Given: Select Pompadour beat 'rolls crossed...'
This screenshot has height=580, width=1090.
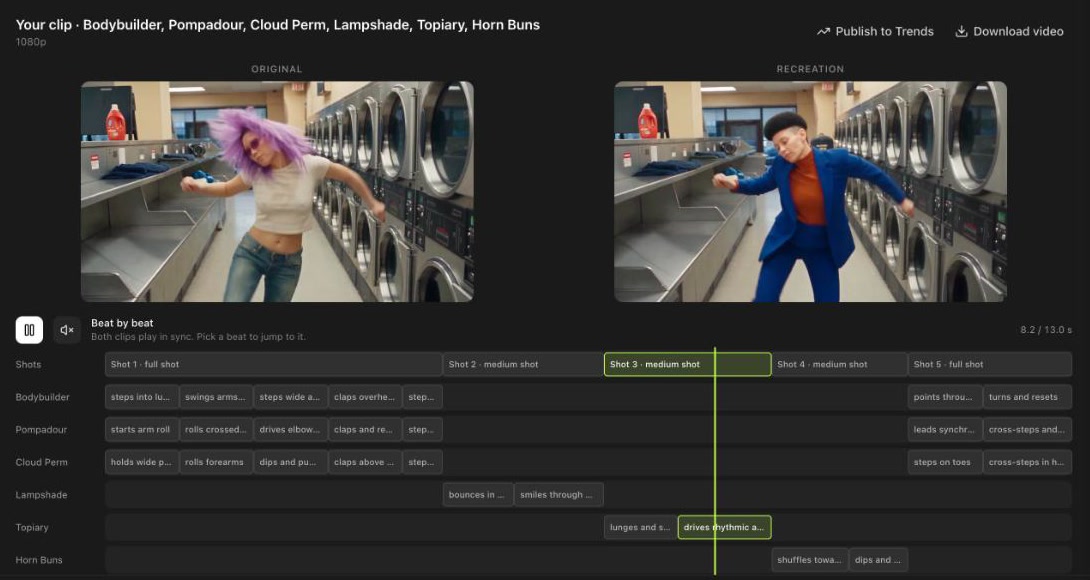Looking at the screenshot, I should [216, 430].
